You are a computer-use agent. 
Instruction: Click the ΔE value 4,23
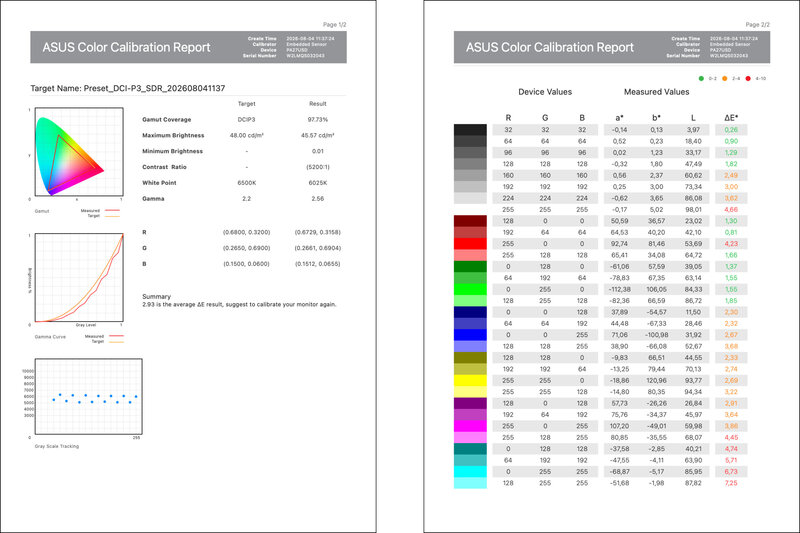click(x=731, y=244)
